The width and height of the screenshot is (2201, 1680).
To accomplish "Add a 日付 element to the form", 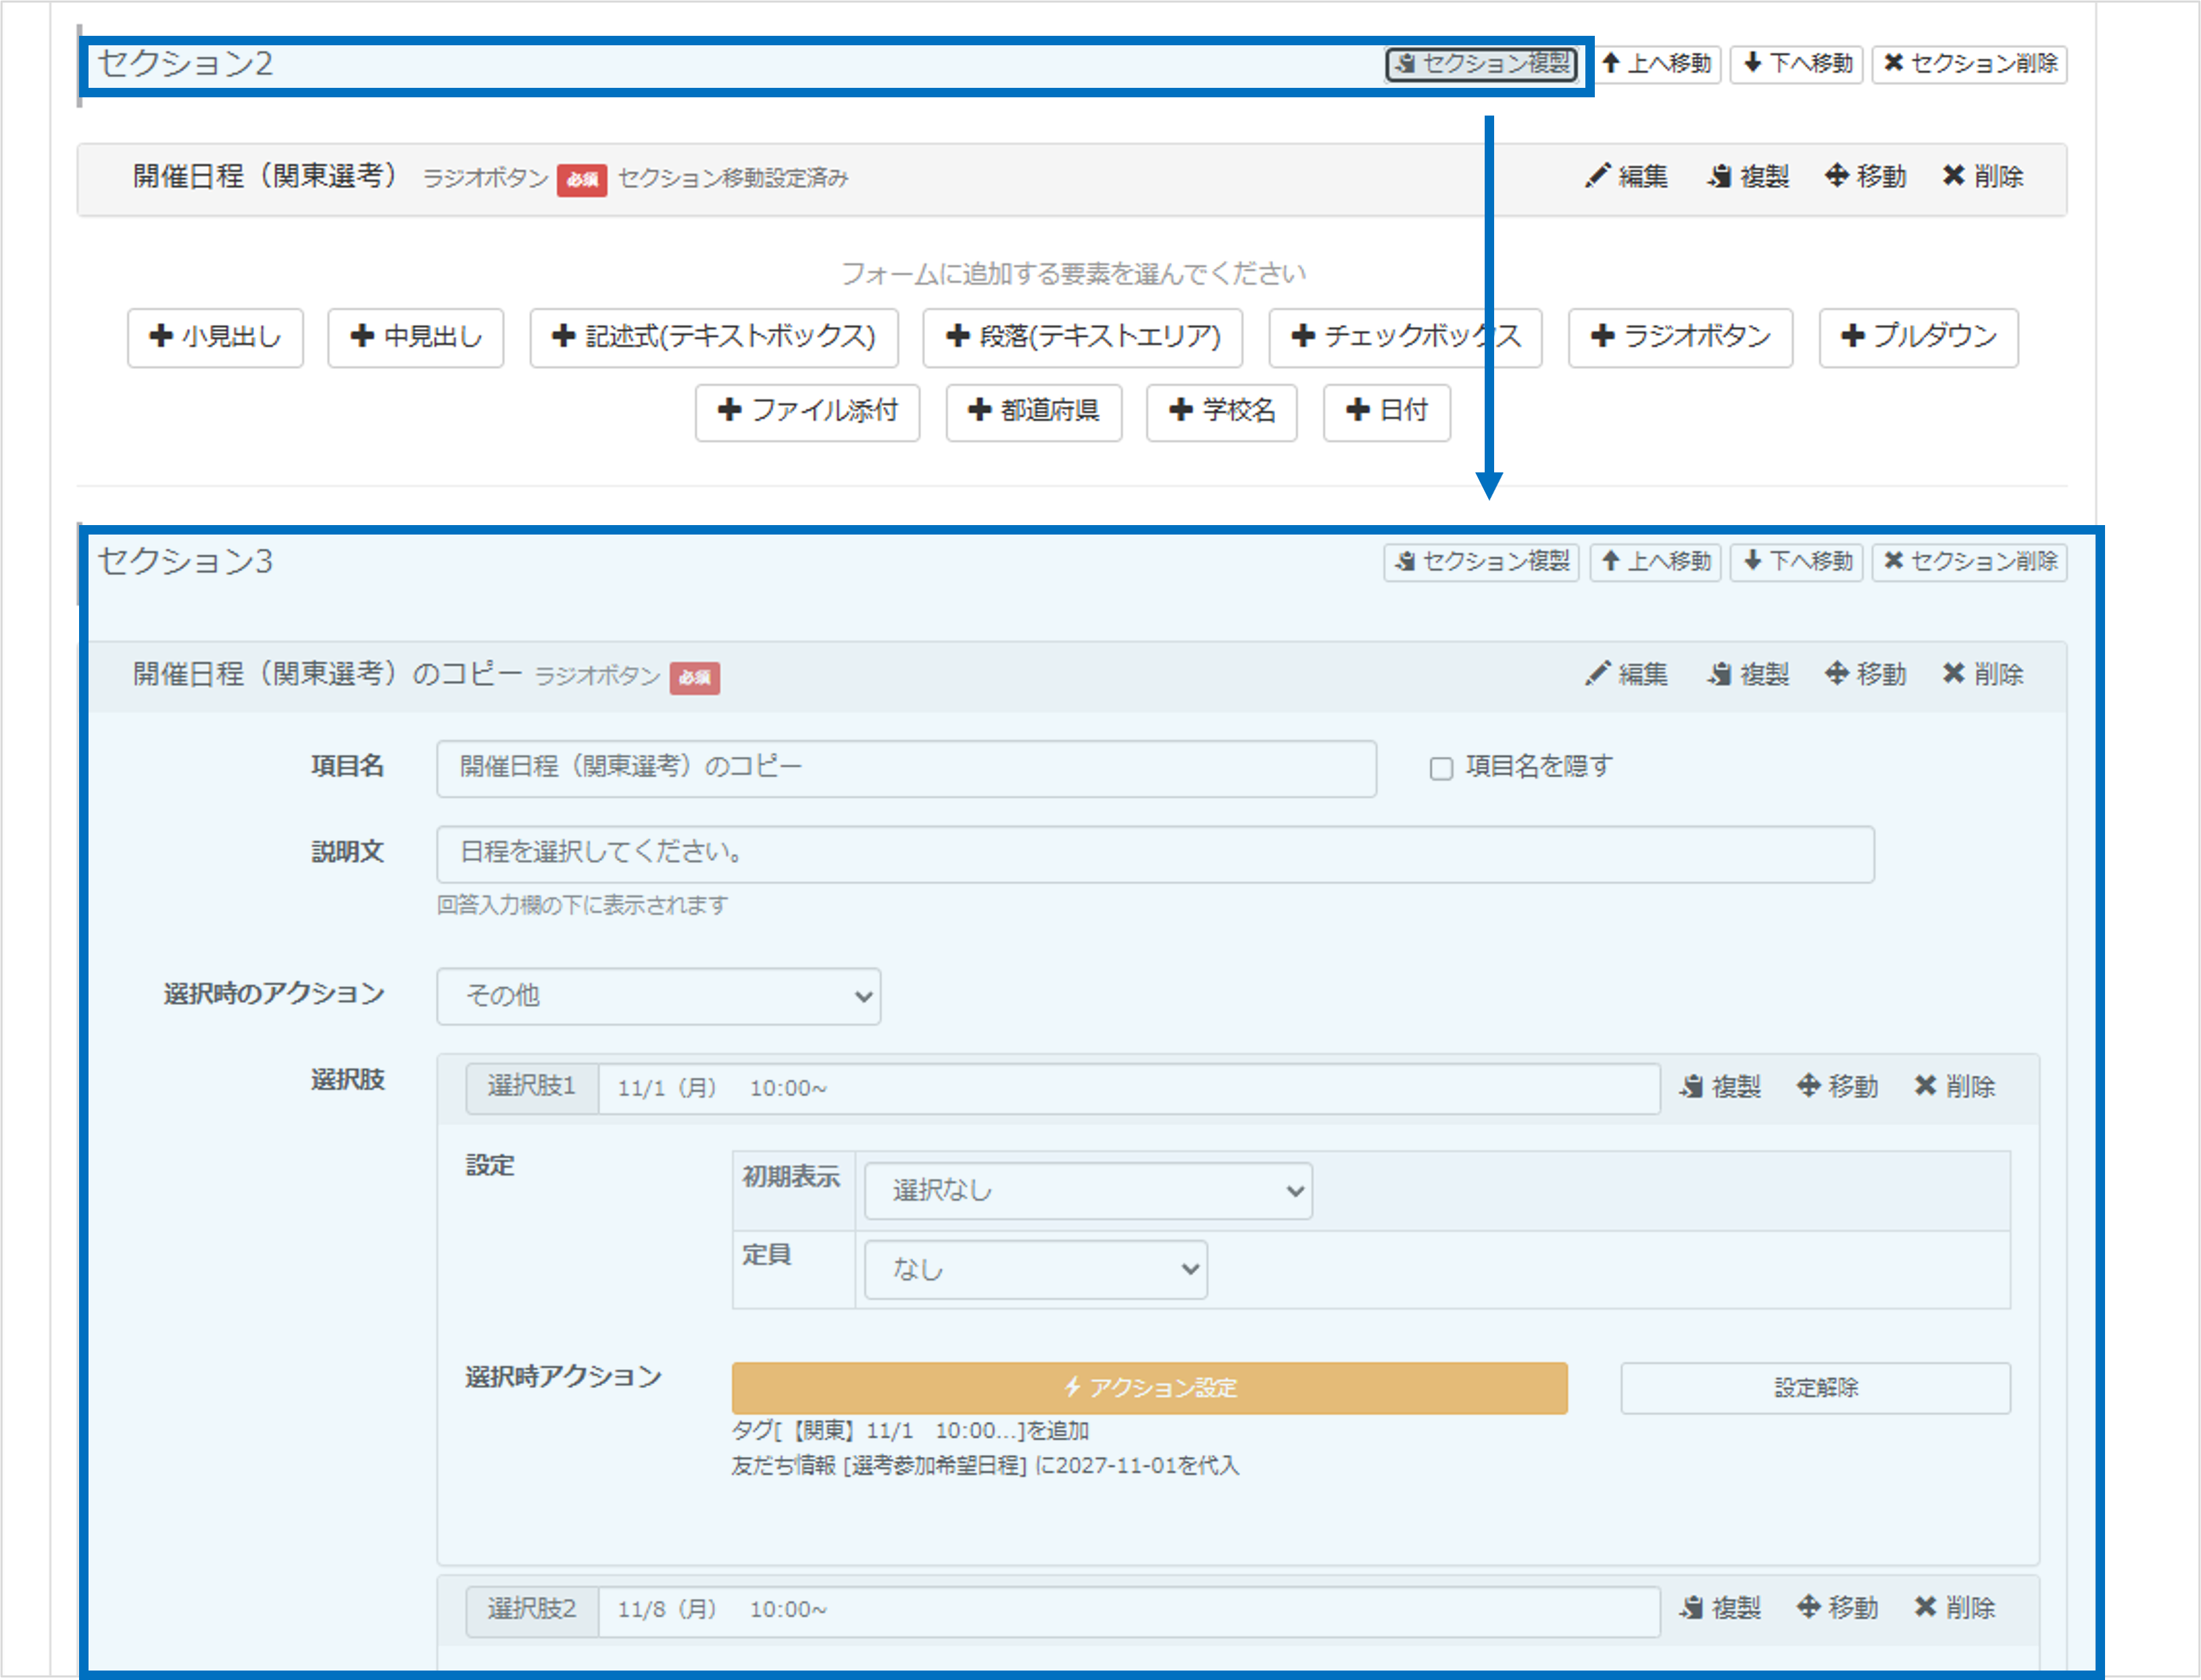I will pyautogui.click(x=1387, y=412).
